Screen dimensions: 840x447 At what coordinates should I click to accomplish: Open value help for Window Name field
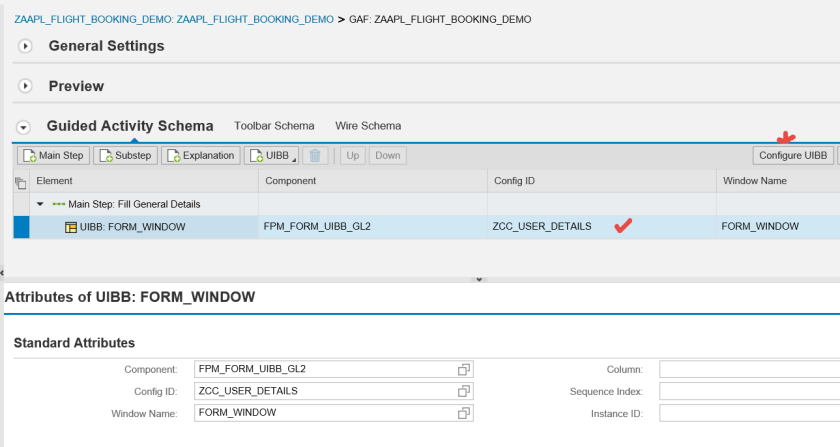click(x=464, y=413)
